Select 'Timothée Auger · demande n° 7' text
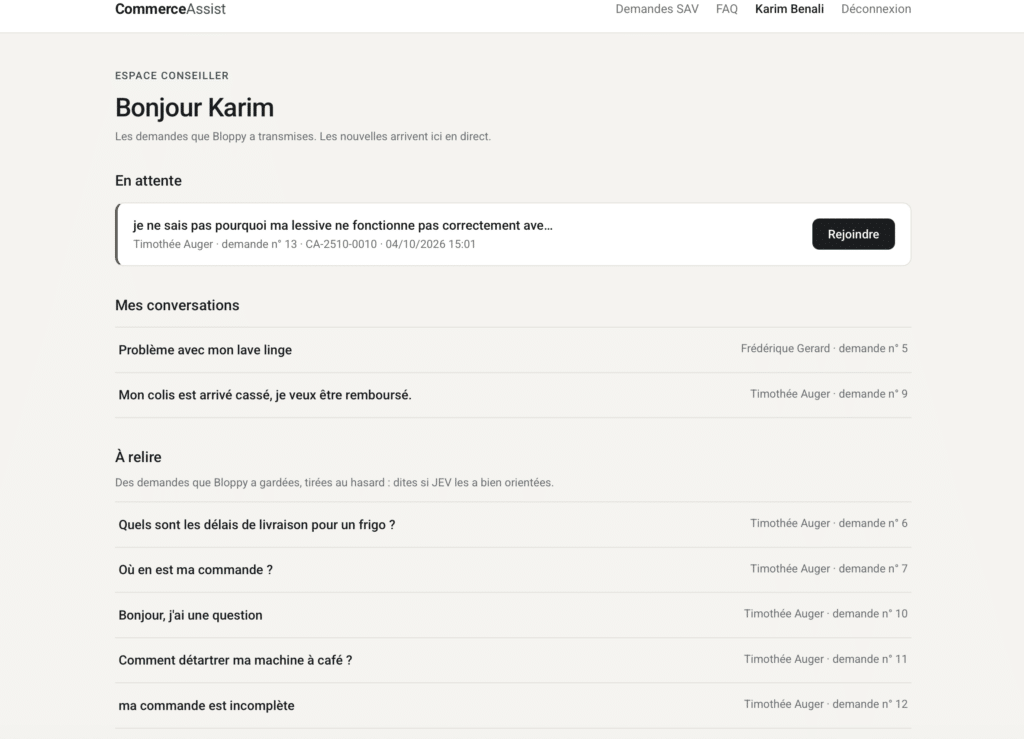1024x739 pixels. [x=828, y=569]
